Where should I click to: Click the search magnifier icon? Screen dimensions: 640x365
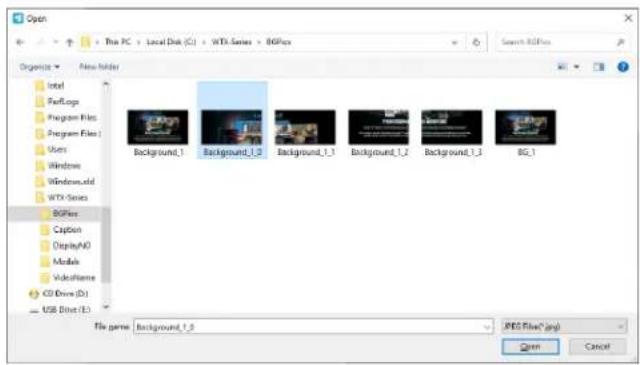pyautogui.click(x=621, y=42)
